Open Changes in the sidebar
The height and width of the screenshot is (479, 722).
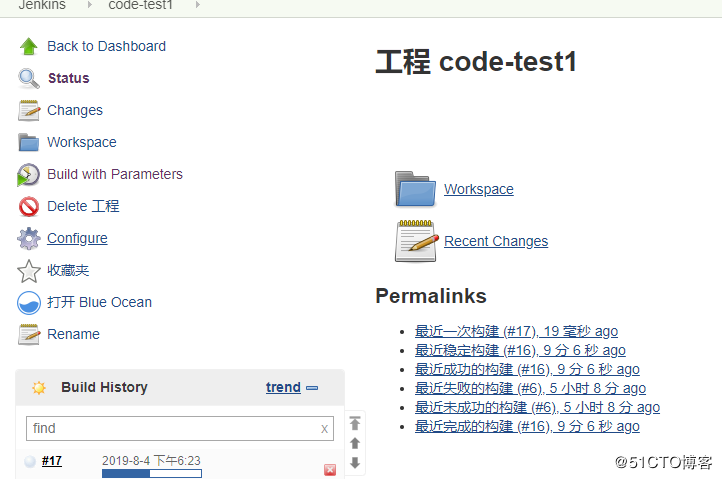point(75,111)
